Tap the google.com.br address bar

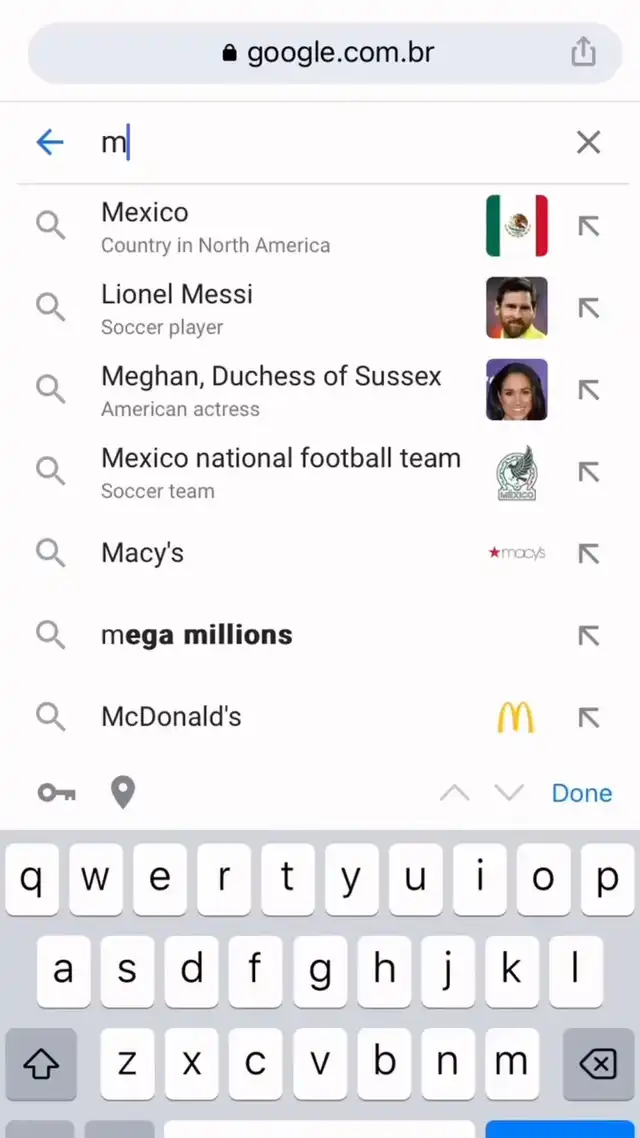[x=328, y=53]
